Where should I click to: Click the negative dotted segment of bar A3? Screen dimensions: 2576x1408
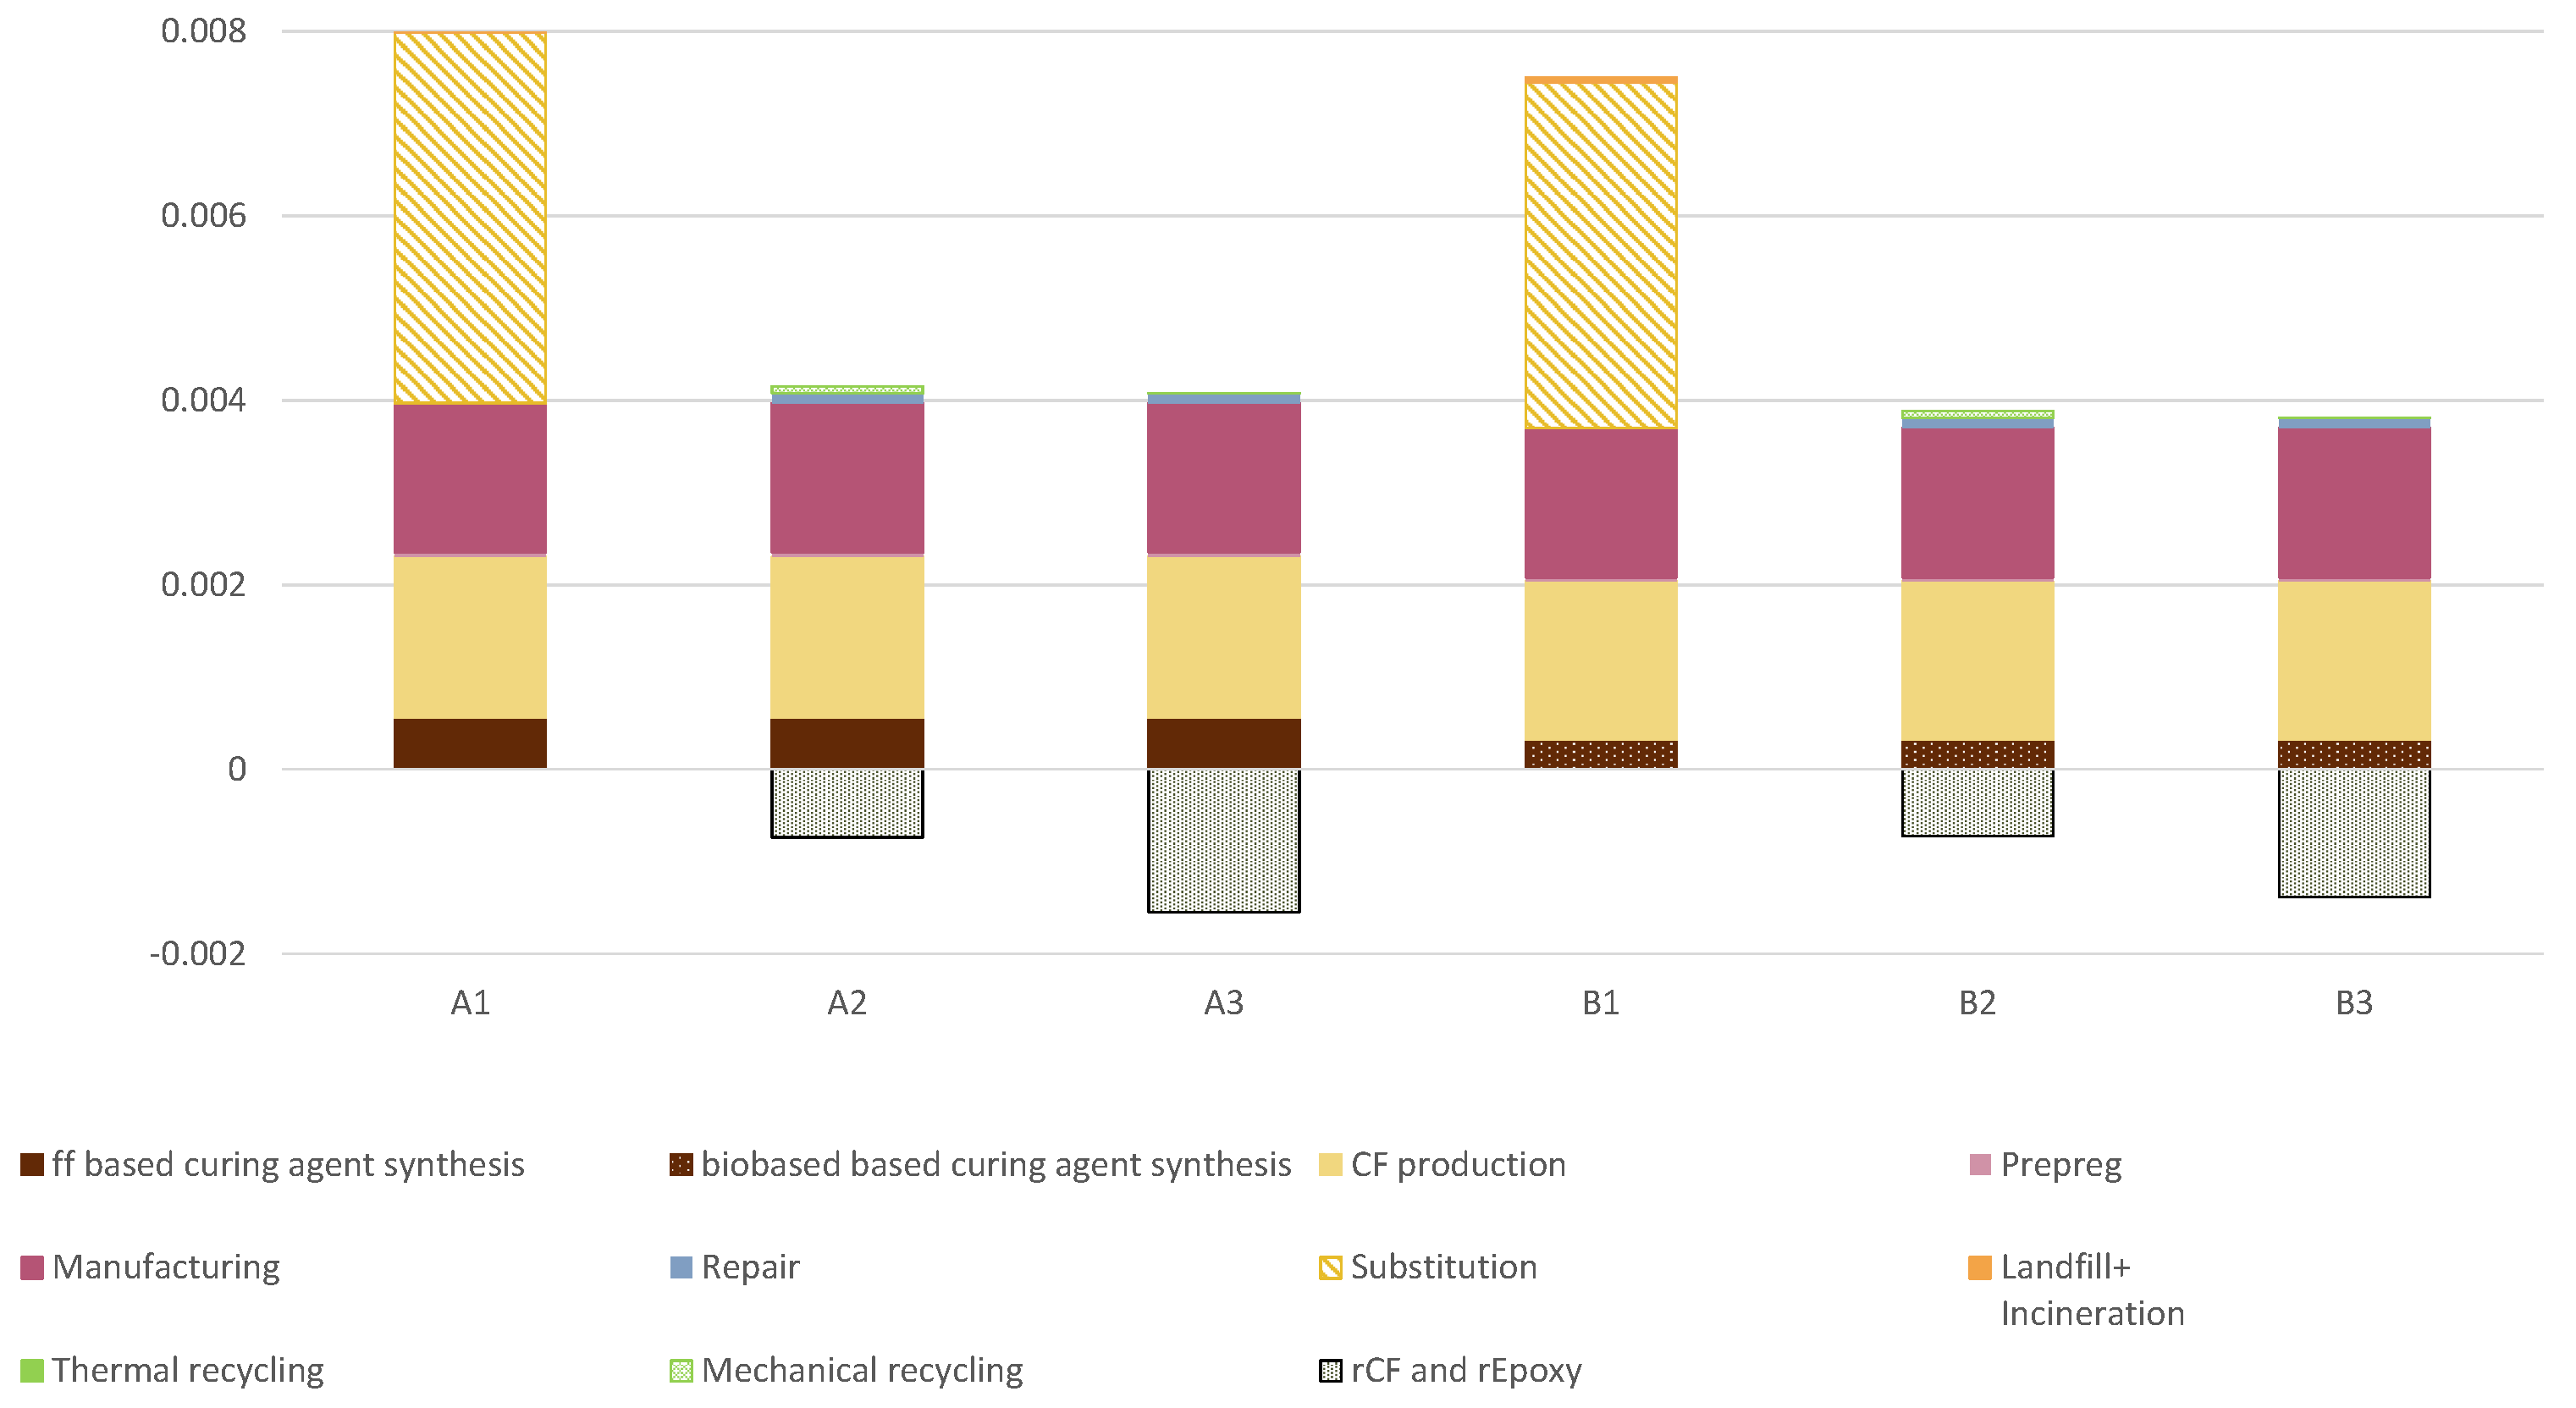pyautogui.click(x=1224, y=840)
